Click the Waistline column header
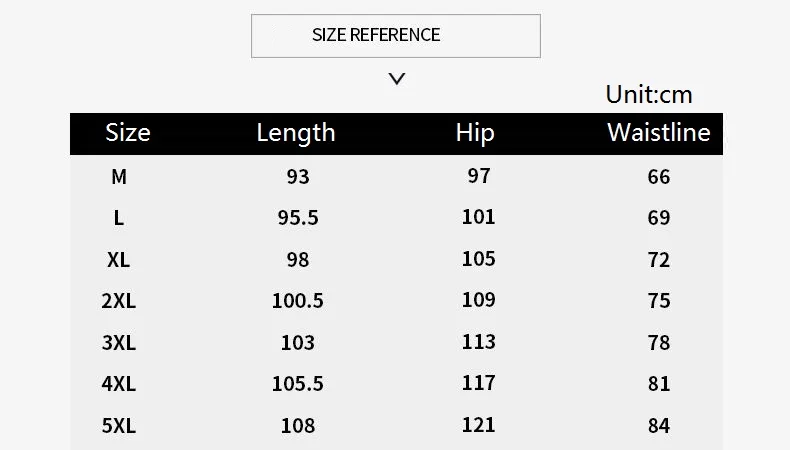This screenshot has height=450, width=790. 659,133
